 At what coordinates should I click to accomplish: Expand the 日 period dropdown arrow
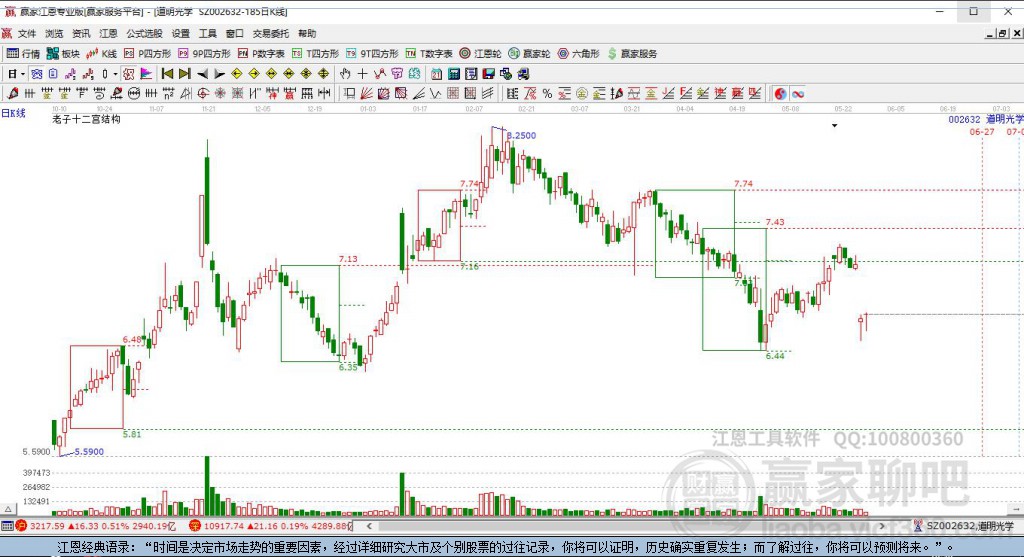point(23,74)
